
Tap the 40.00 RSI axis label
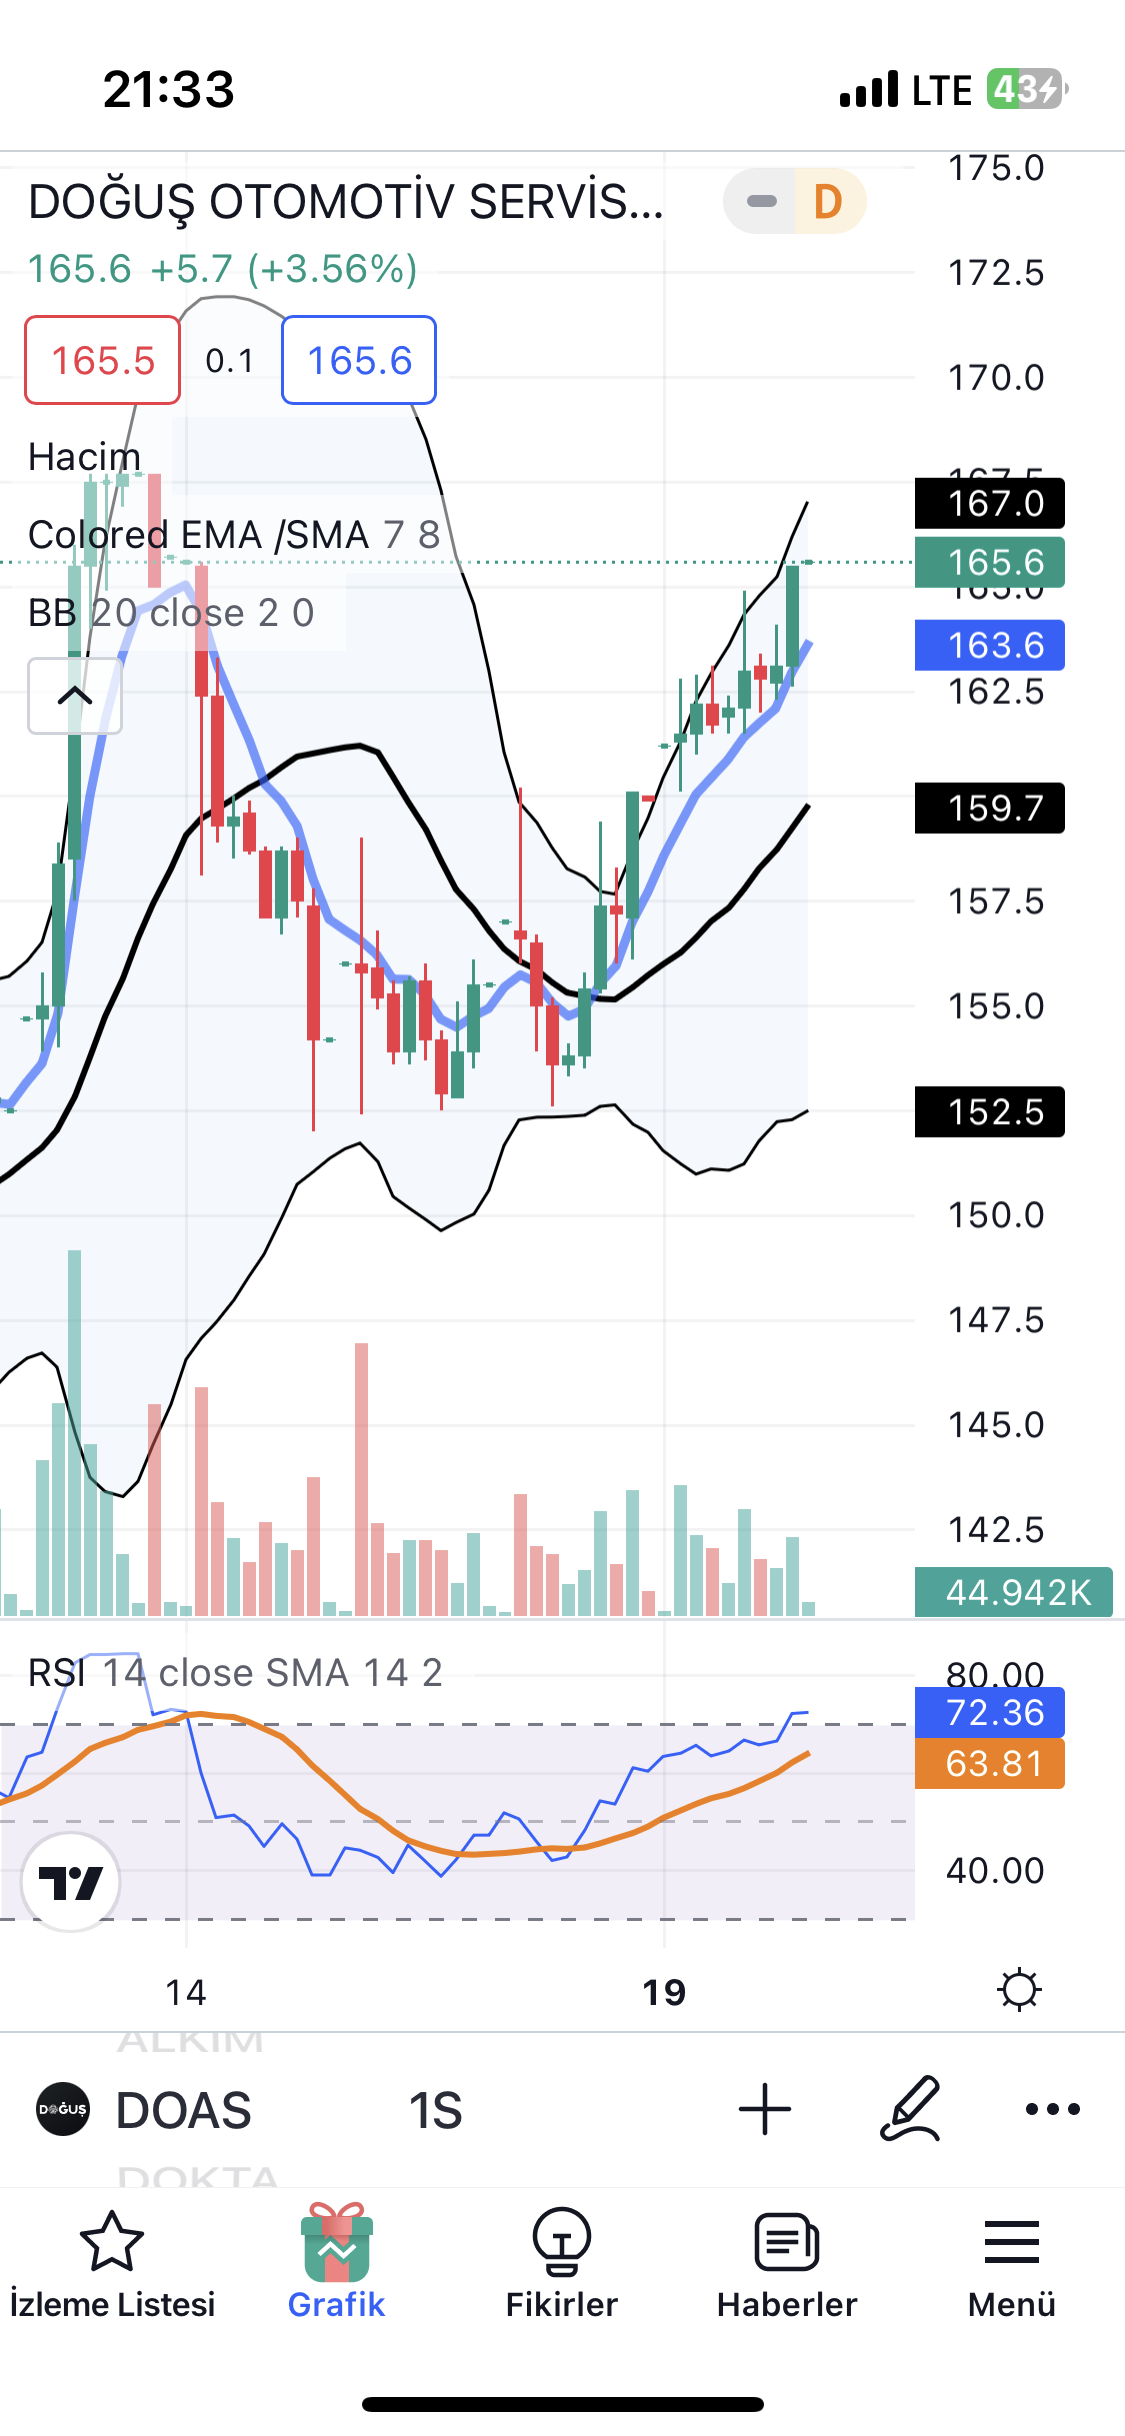(996, 1870)
